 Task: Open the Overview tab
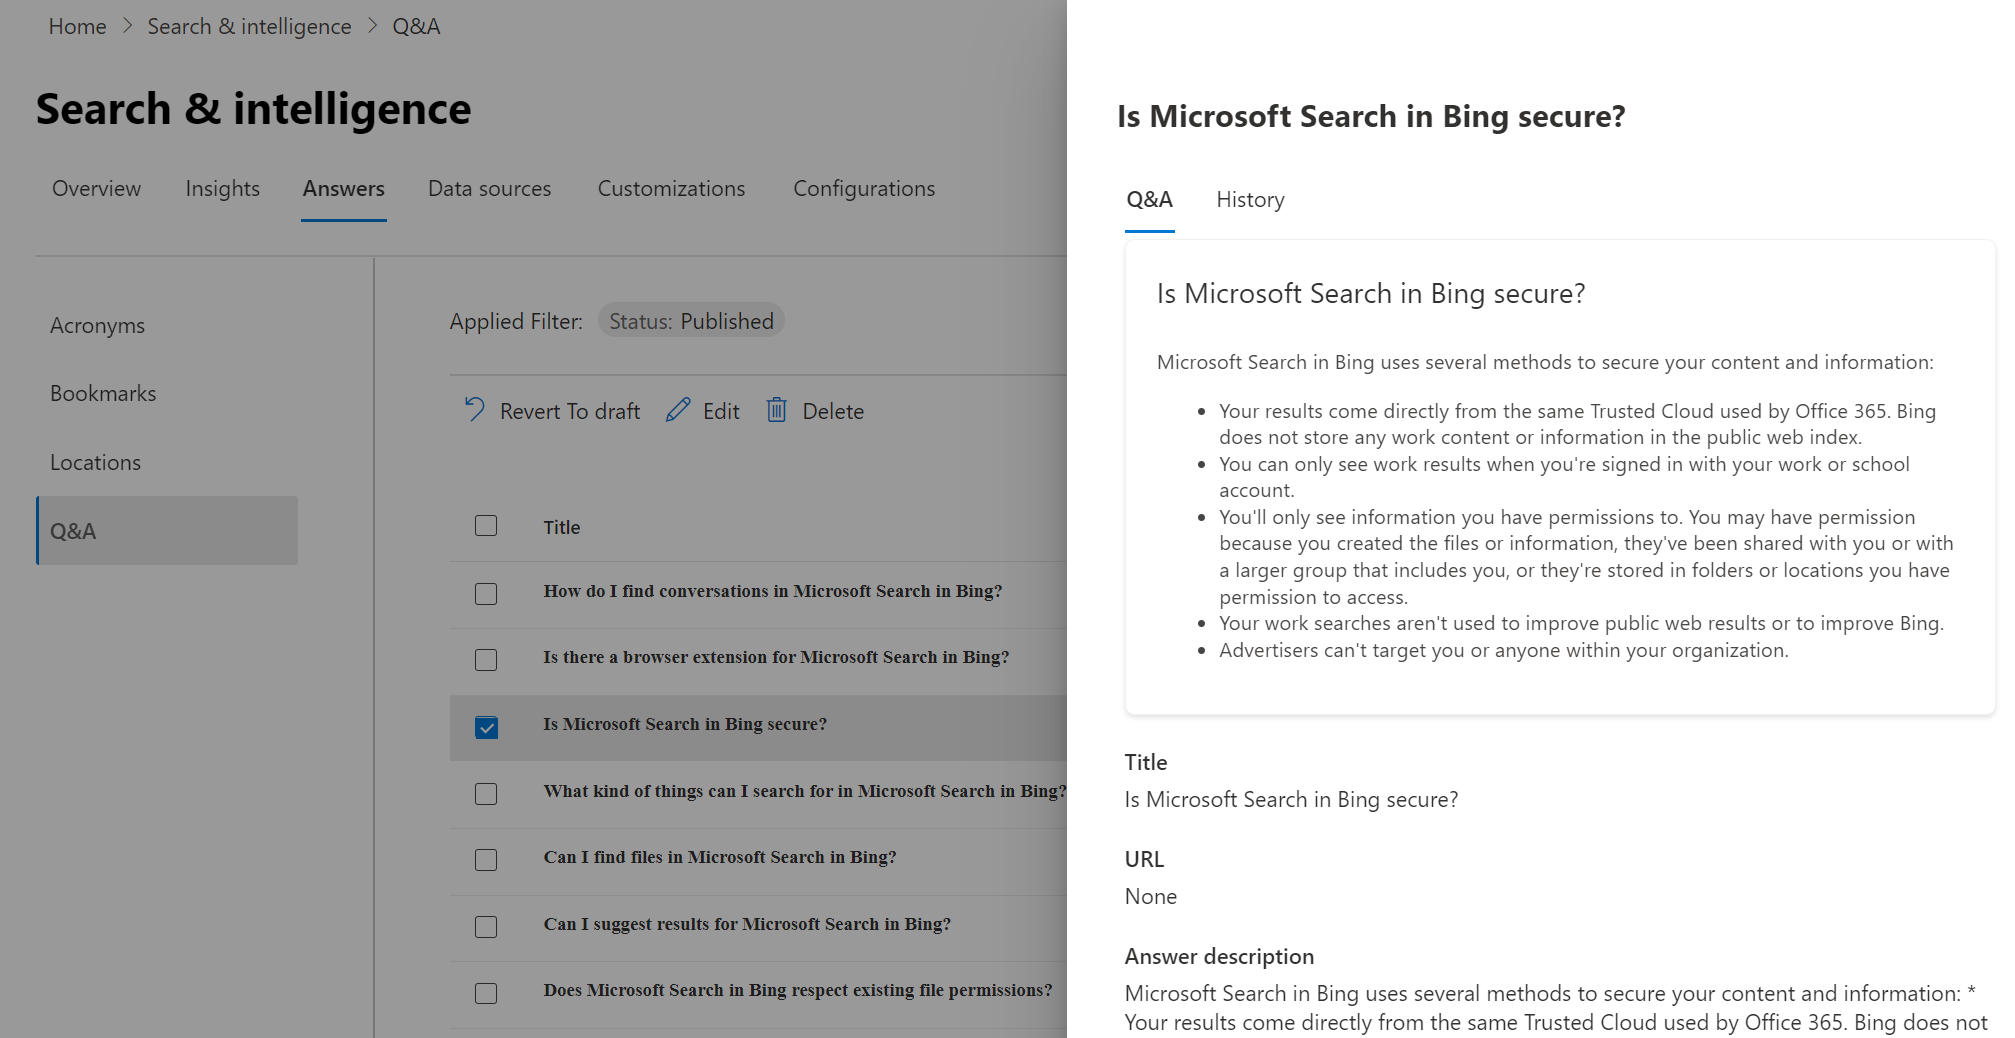96,189
